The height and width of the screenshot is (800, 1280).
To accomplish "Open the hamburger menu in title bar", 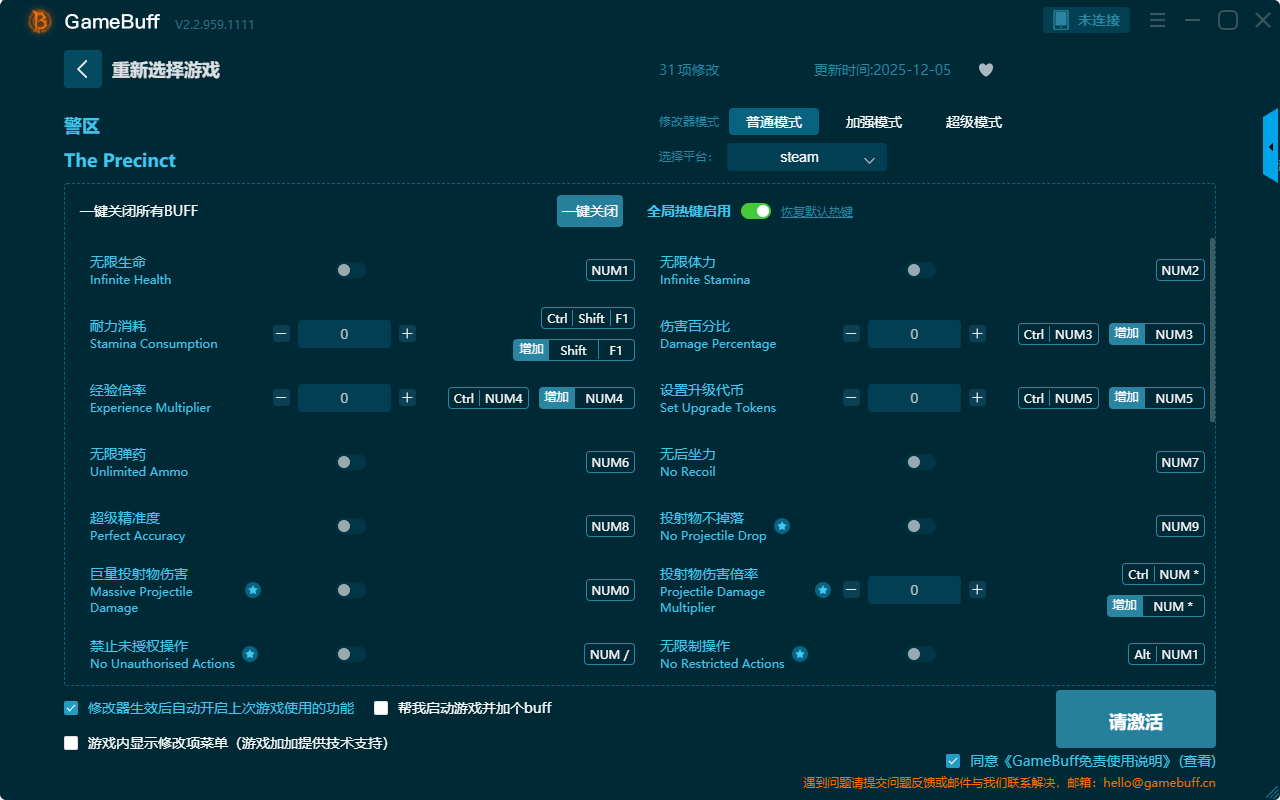I will tap(1157, 20).
